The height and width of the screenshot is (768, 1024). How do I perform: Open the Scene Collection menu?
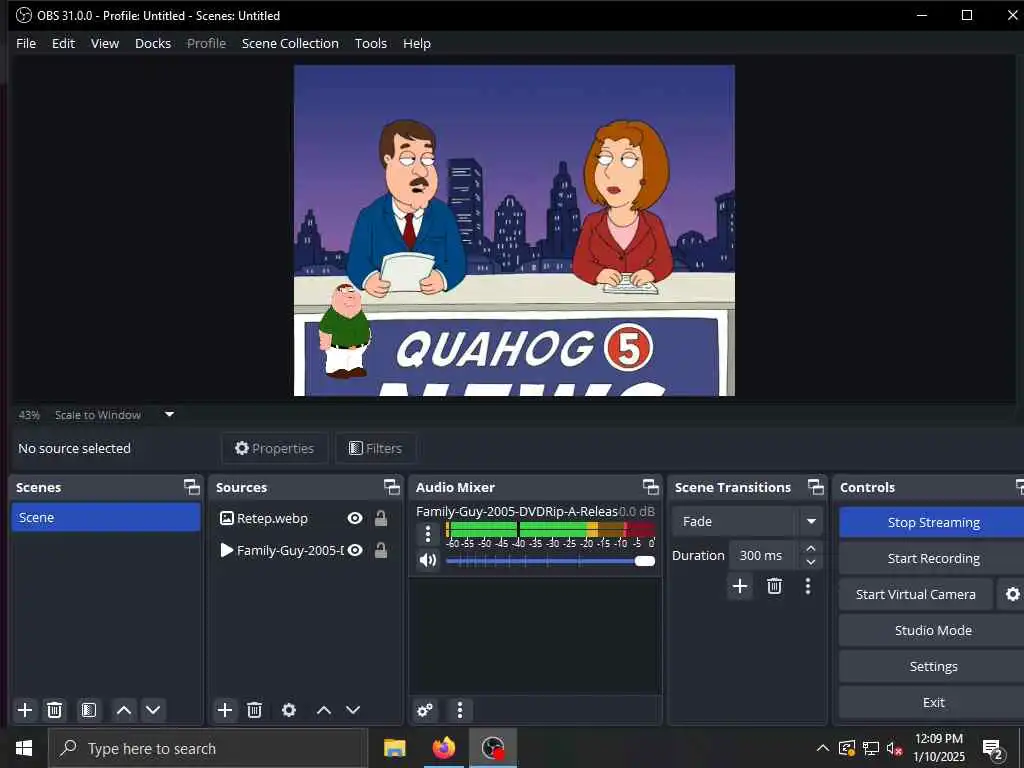[290, 43]
